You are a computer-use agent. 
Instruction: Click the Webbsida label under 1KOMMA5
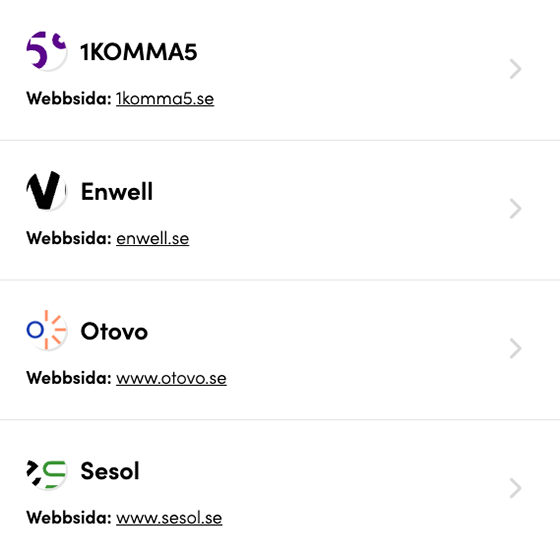pos(69,99)
